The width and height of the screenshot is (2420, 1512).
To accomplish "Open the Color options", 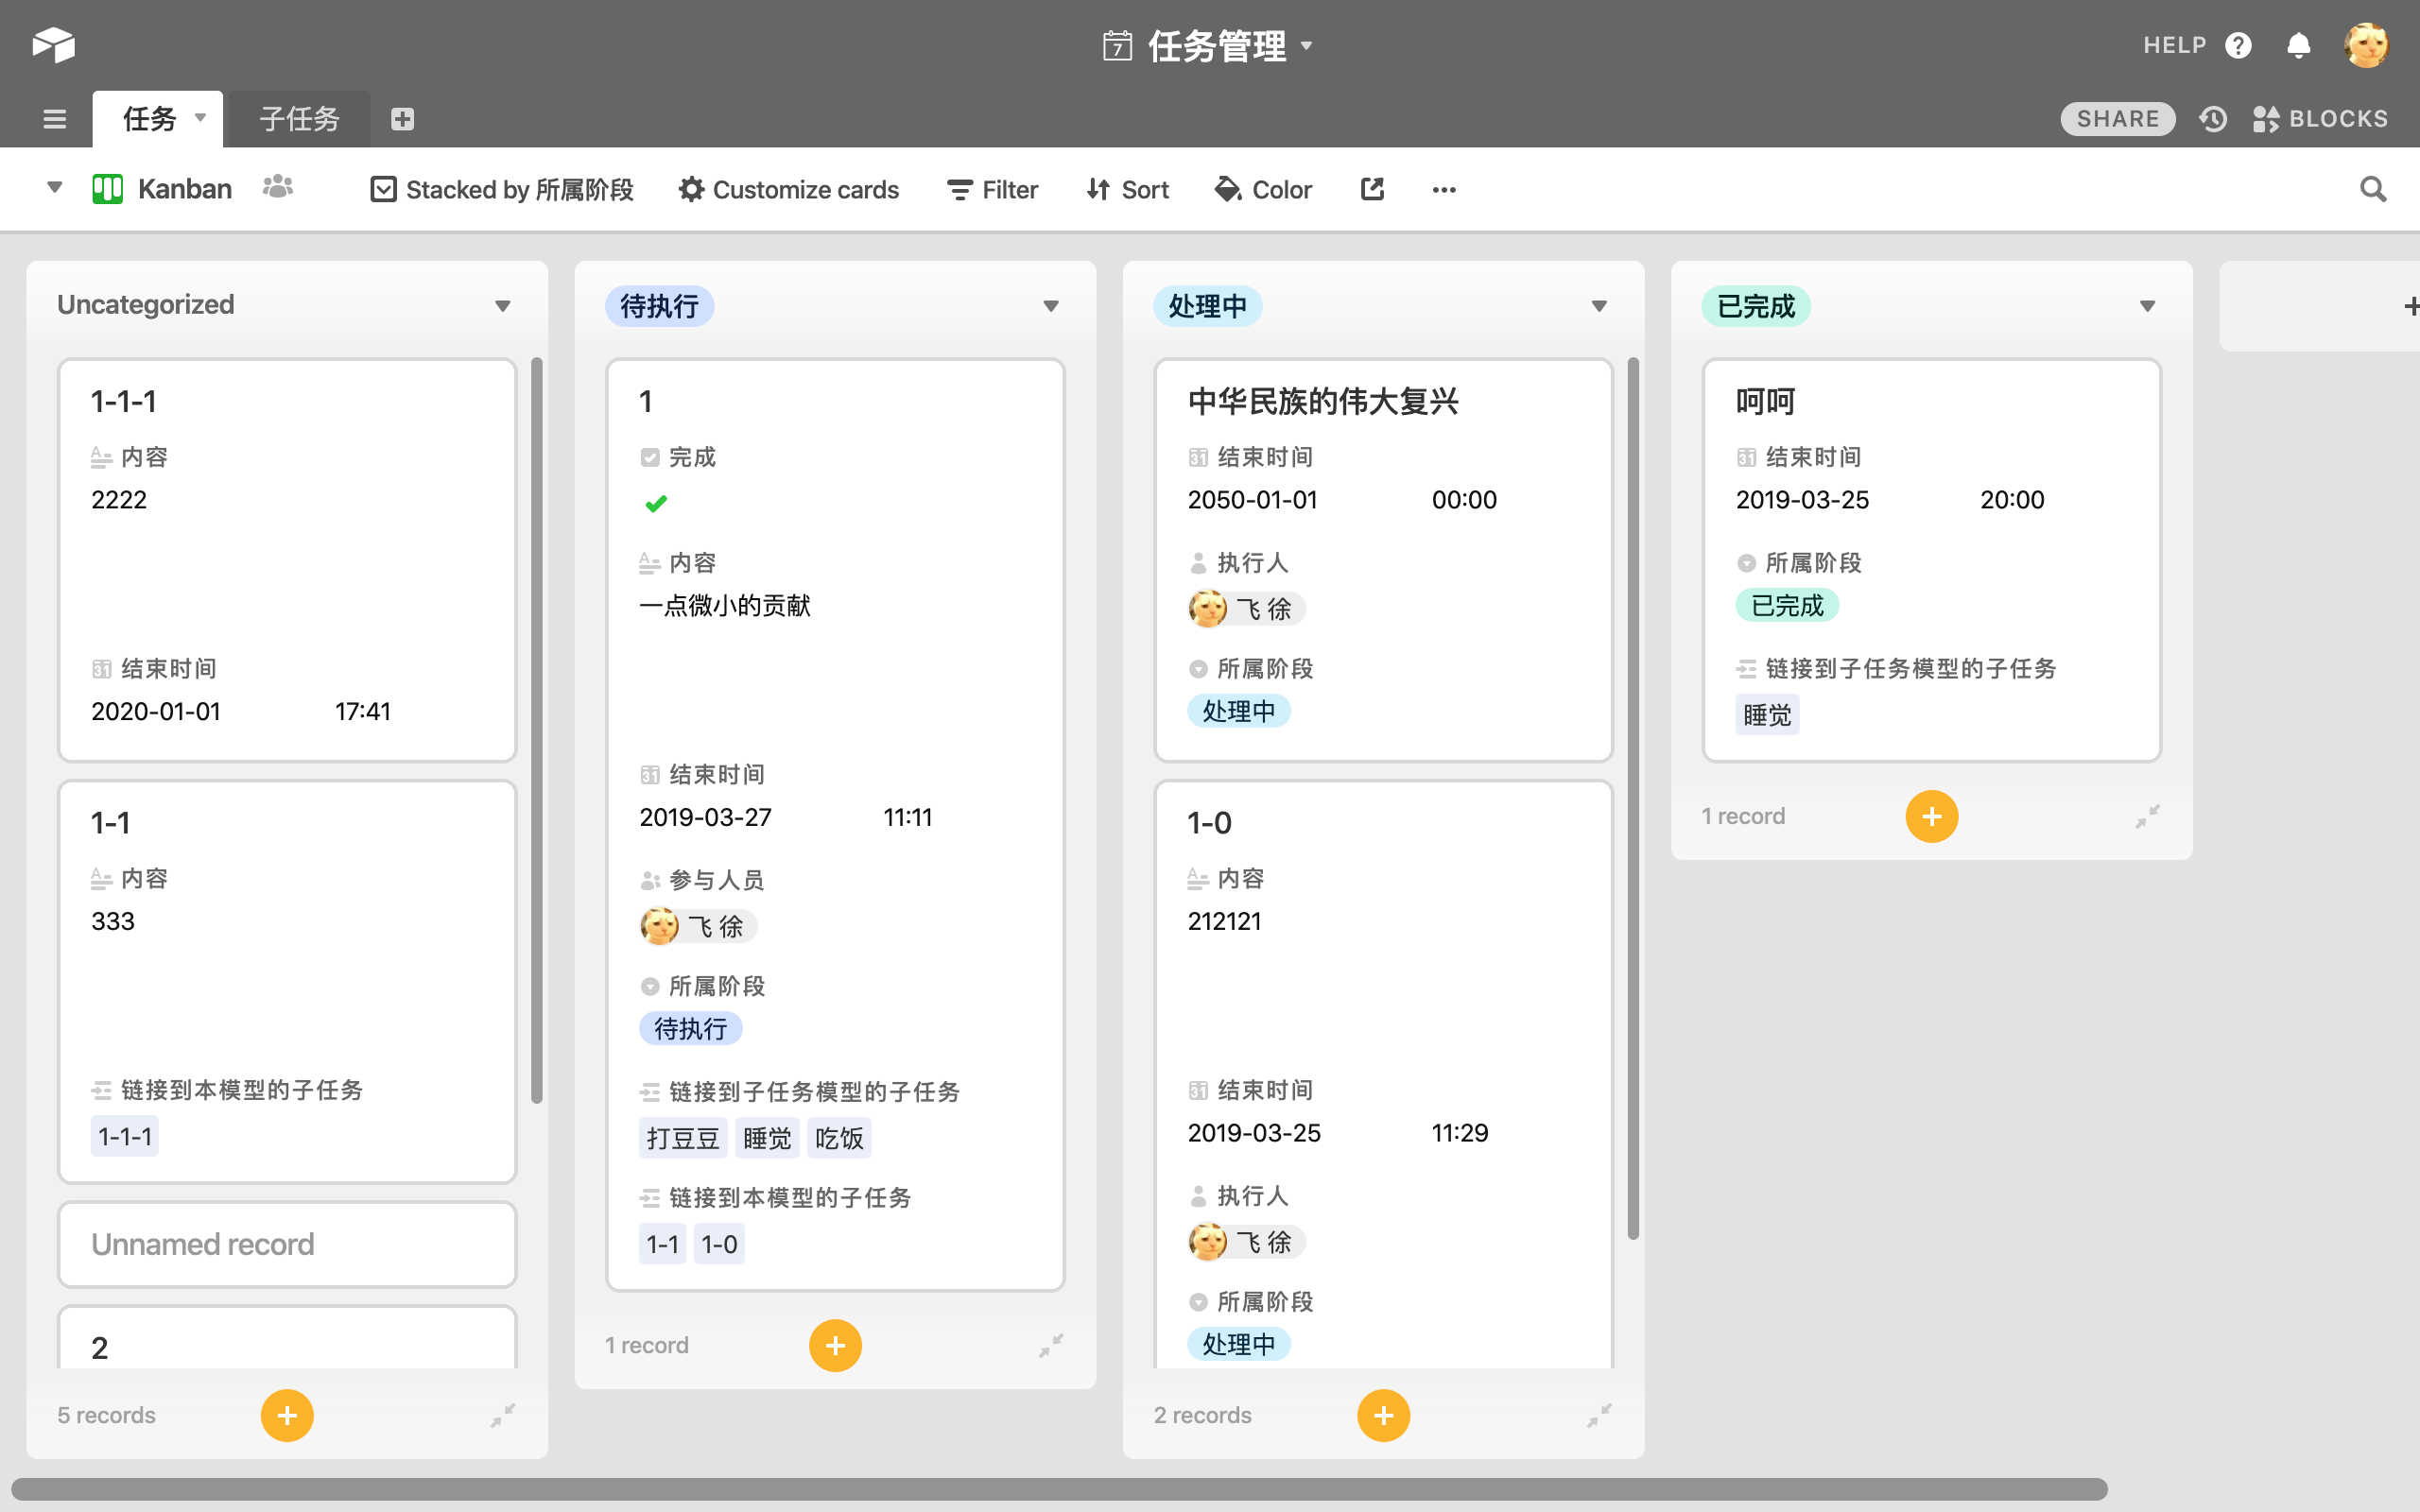I will pyautogui.click(x=1263, y=189).
